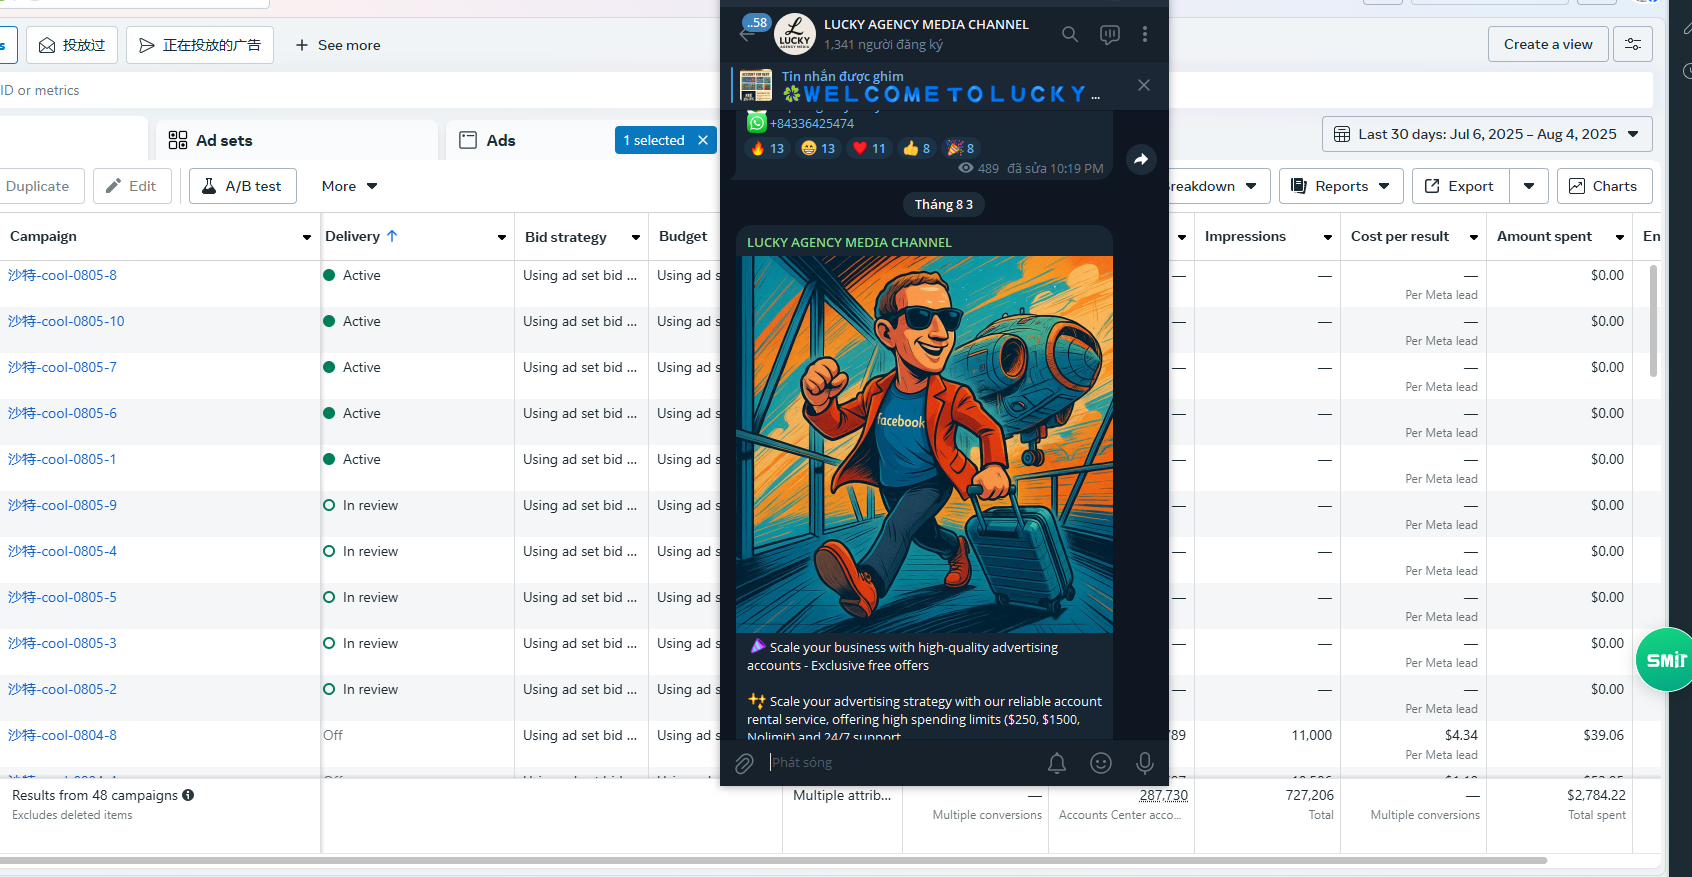Click the laughing emoji reaction 13

click(818, 148)
